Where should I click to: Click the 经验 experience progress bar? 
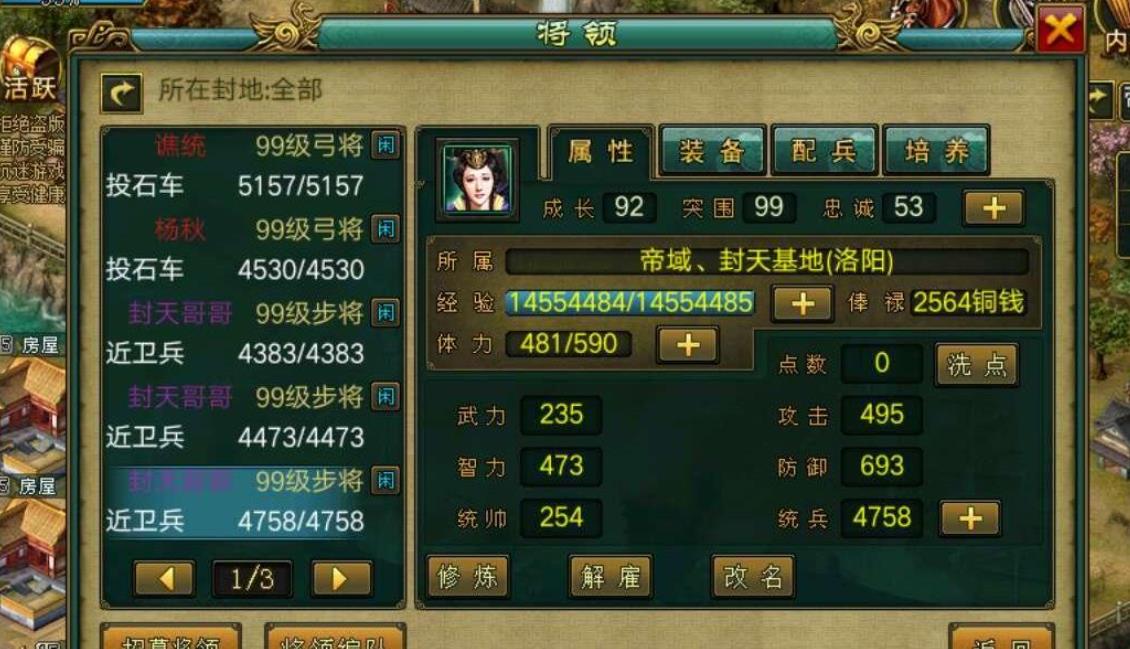(630, 303)
